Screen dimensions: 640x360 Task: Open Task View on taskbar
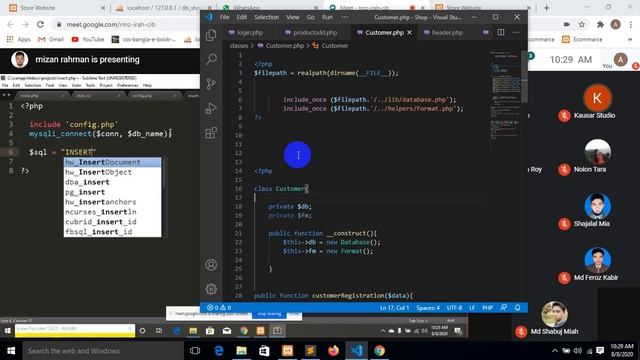195,351
